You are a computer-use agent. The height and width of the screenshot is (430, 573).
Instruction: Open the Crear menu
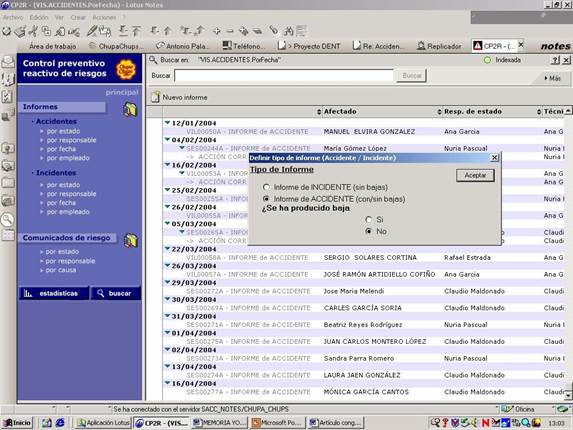(78, 17)
